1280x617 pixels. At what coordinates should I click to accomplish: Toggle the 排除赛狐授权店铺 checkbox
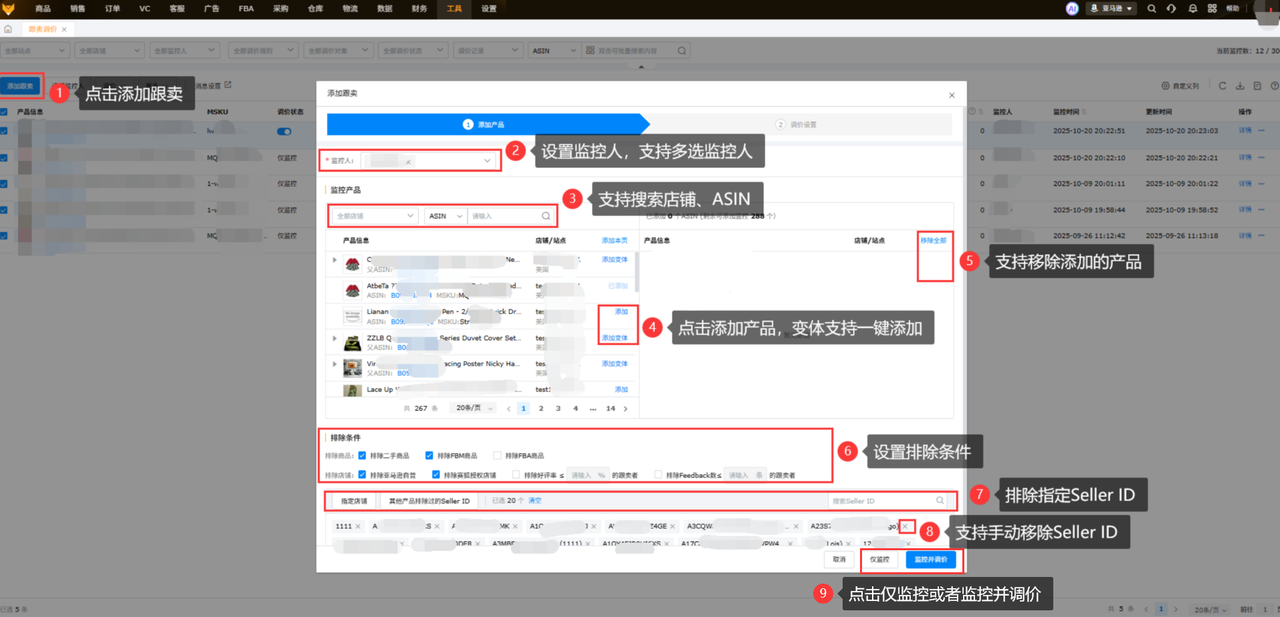point(435,475)
